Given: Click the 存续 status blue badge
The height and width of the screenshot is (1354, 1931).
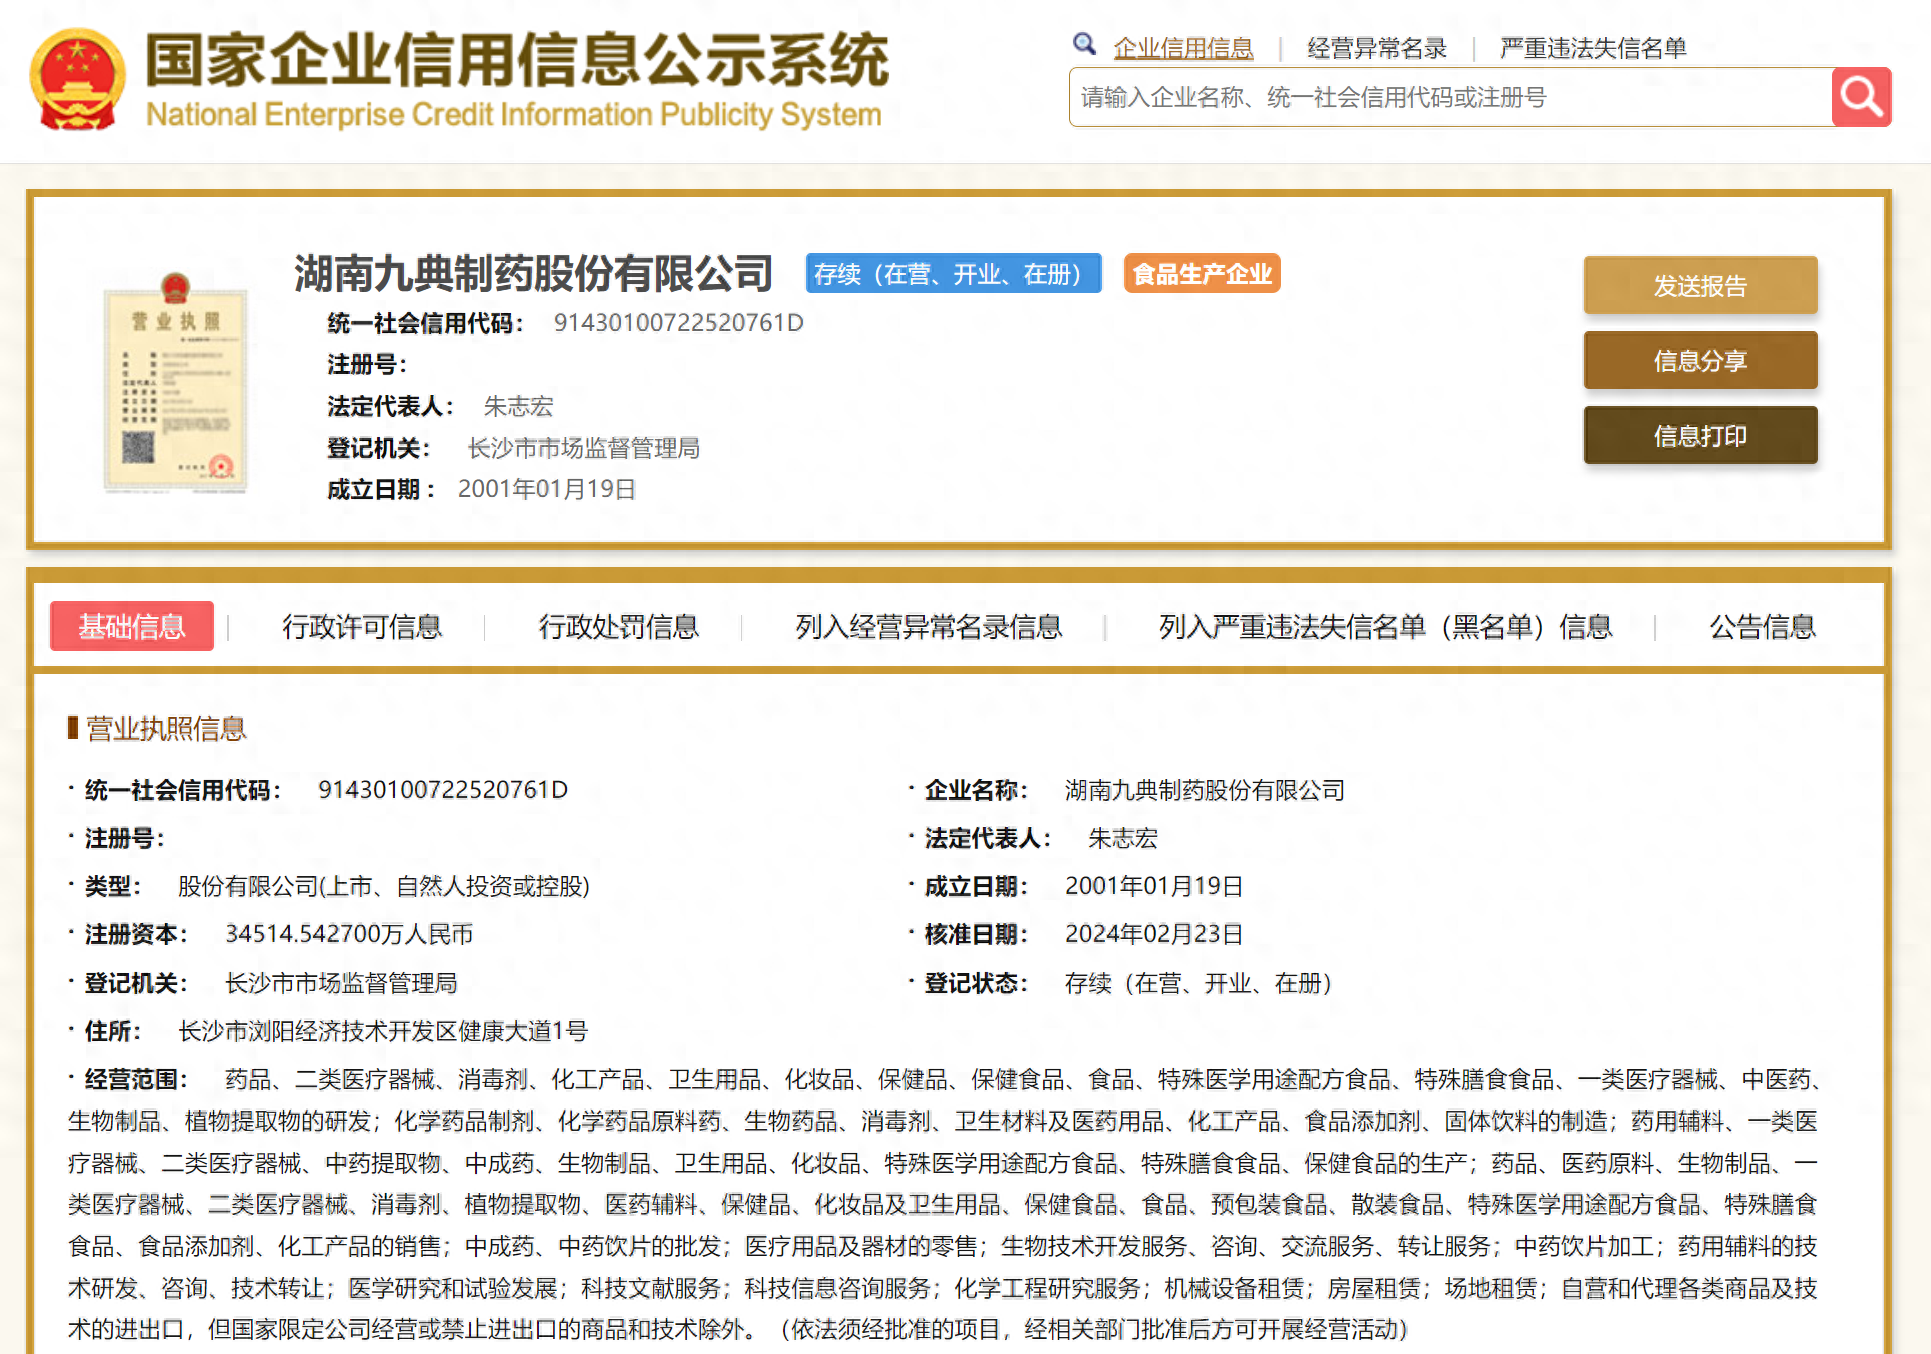Looking at the screenshot, I should point(952,274).
